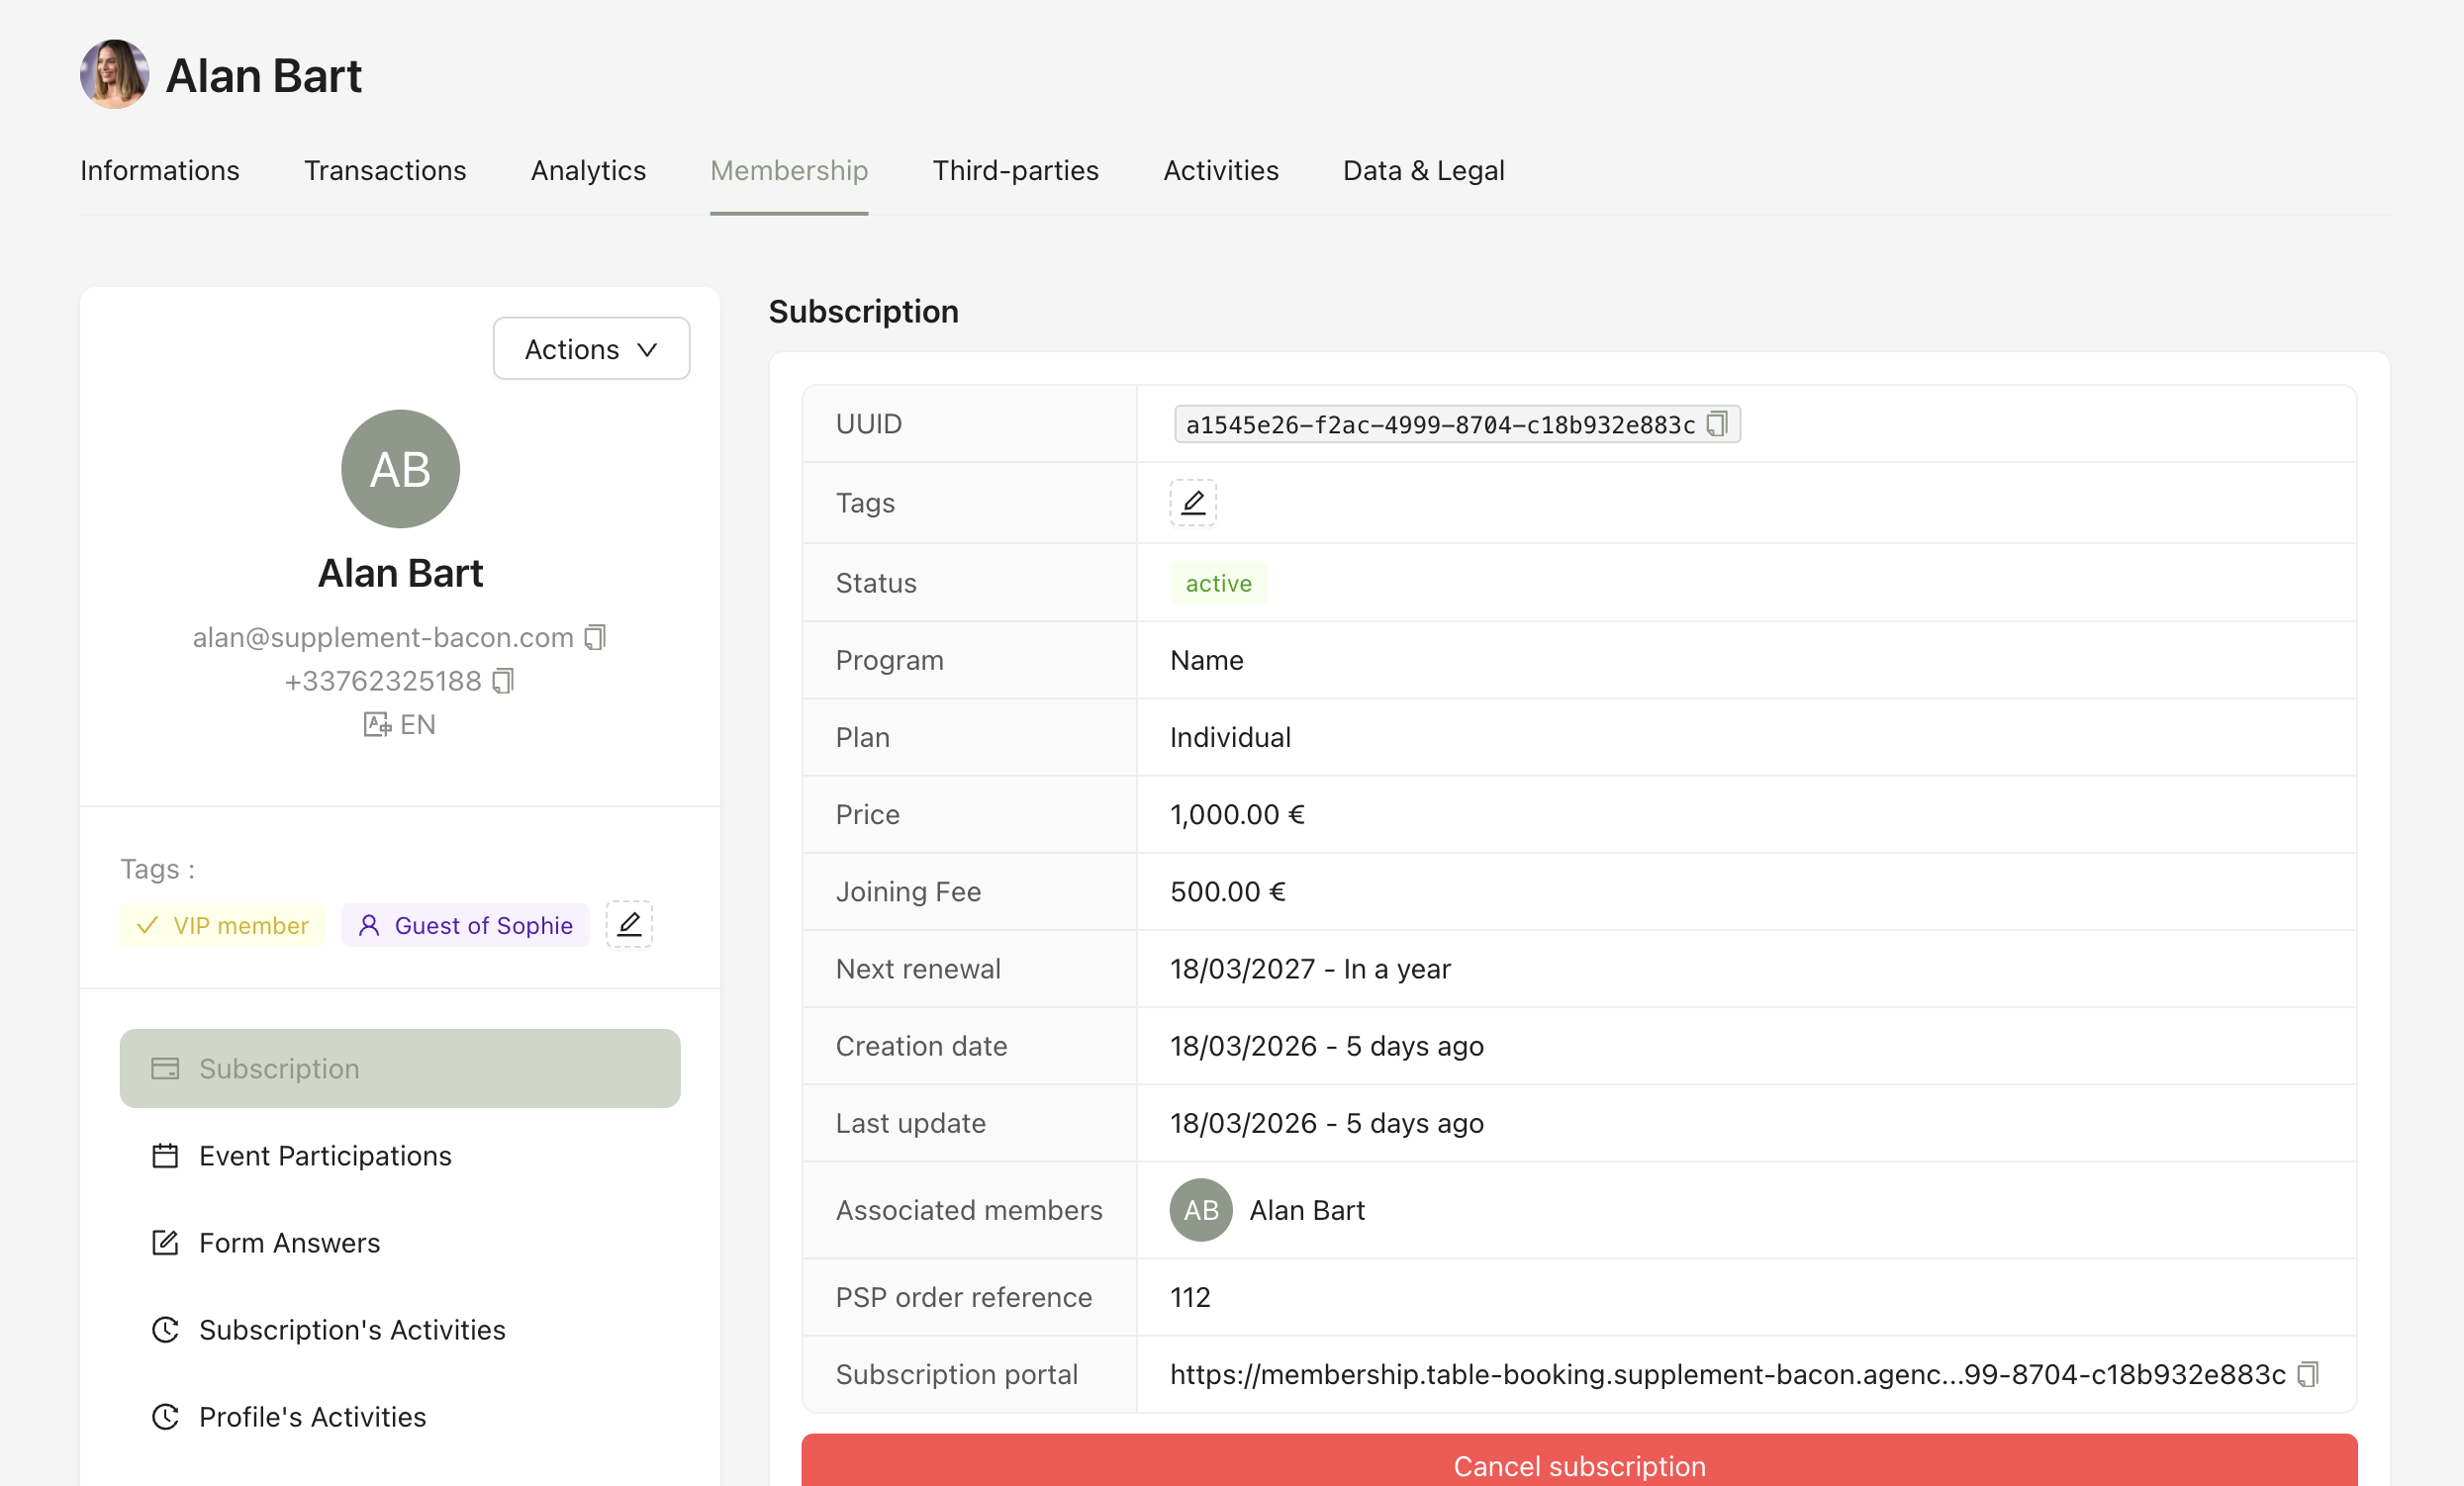Switch to the Transactions tab
Screen dimensions: 2464x1486
point(385,171)
